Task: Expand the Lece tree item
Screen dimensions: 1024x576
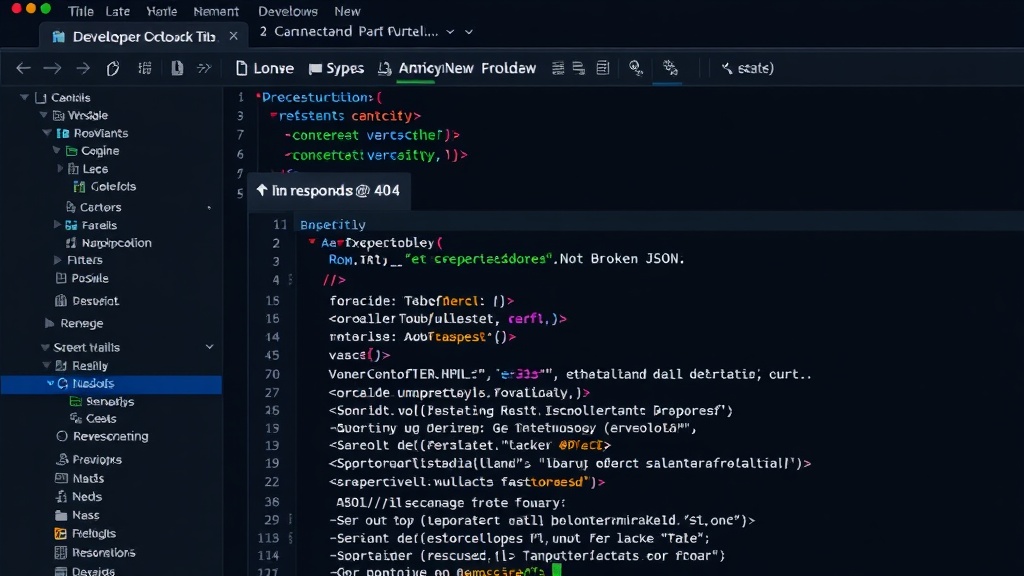Action: tap(60, 168)
